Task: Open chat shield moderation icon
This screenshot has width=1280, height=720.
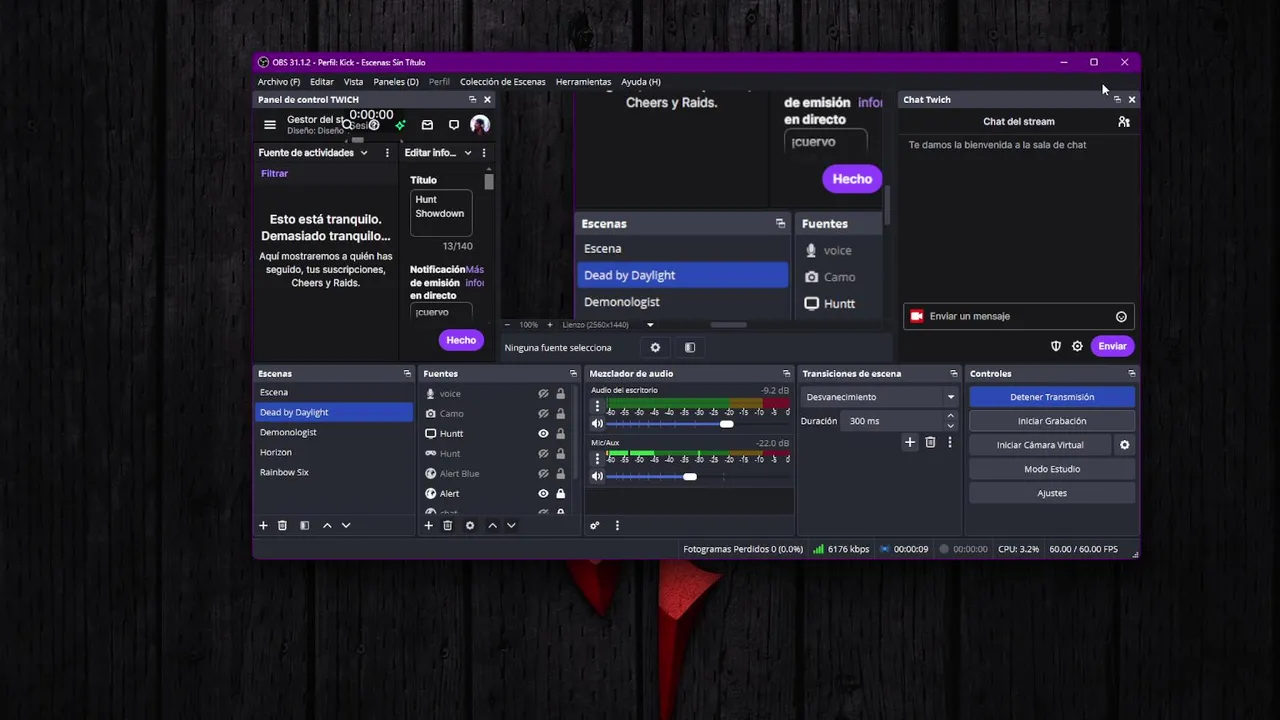Action: [1056, 346]
